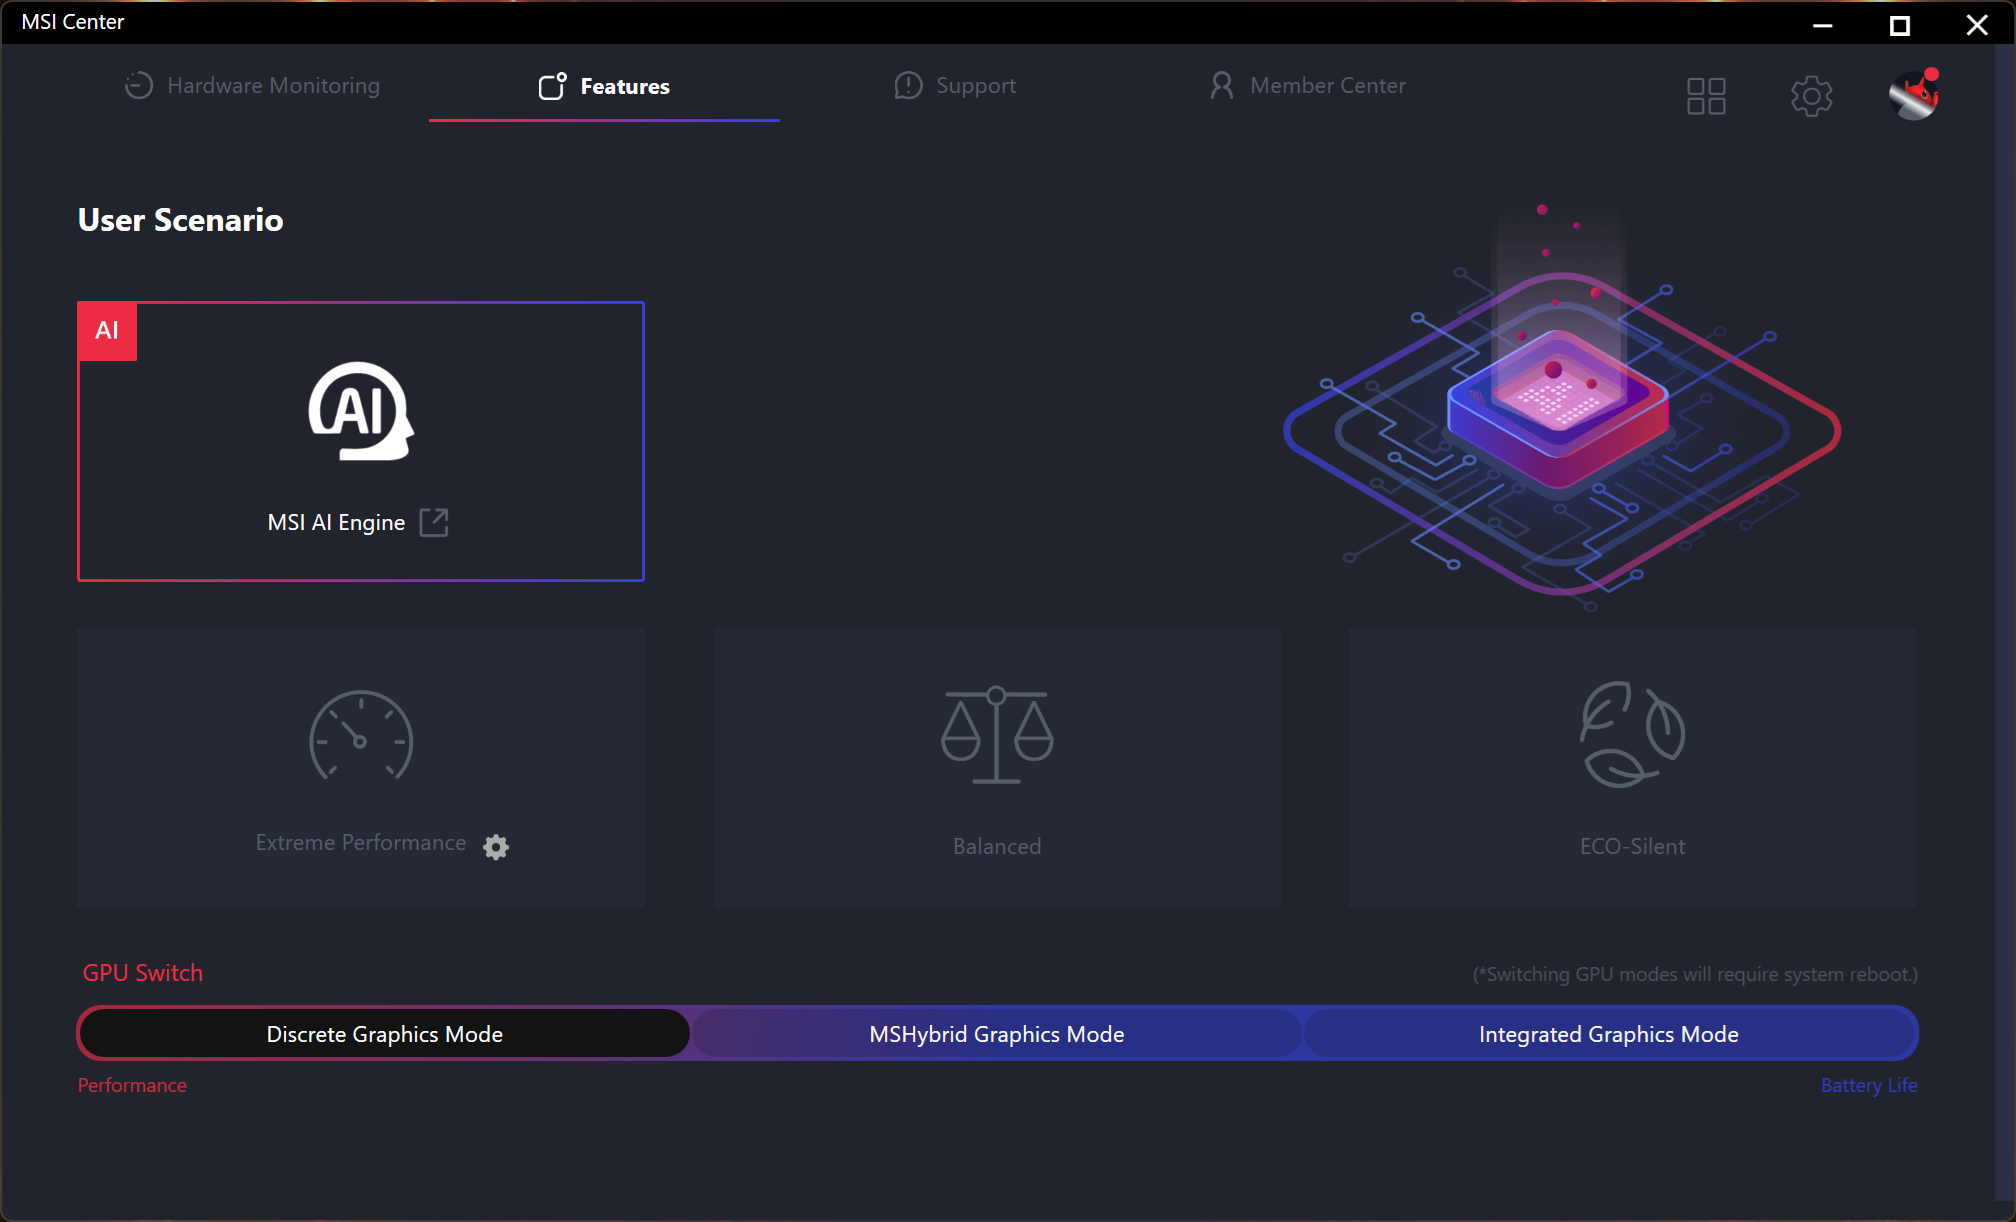
Task: Choose MSHybrid Graphics Mode
Action: tap(997, 1034)
